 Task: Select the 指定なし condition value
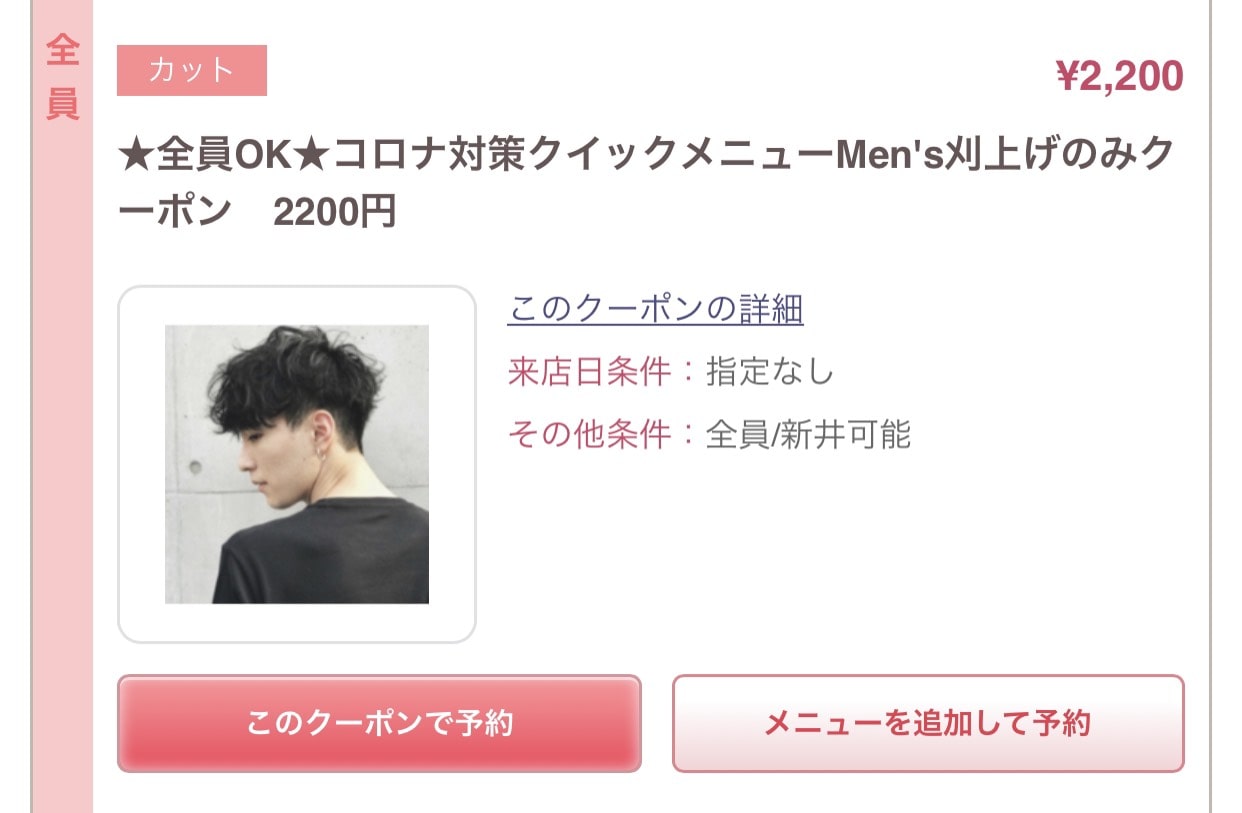(x=770, y=372)
